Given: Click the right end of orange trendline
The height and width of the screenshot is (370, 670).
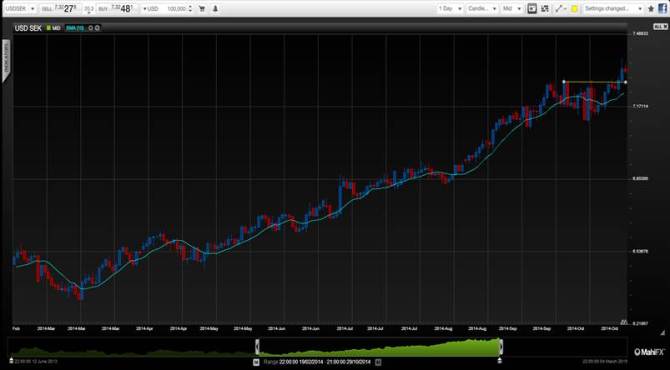Looking at the screenshot, I should tap(626, 82).
